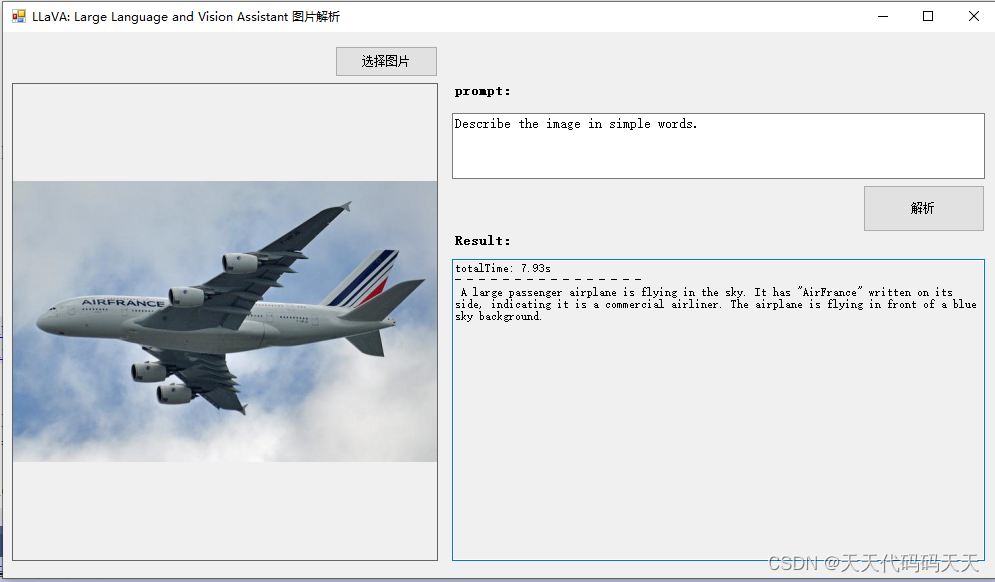The height and width of the screenshot is (582, 995).
Task: Open the image picker with 选择图片 button
Action: coord(386,61)
